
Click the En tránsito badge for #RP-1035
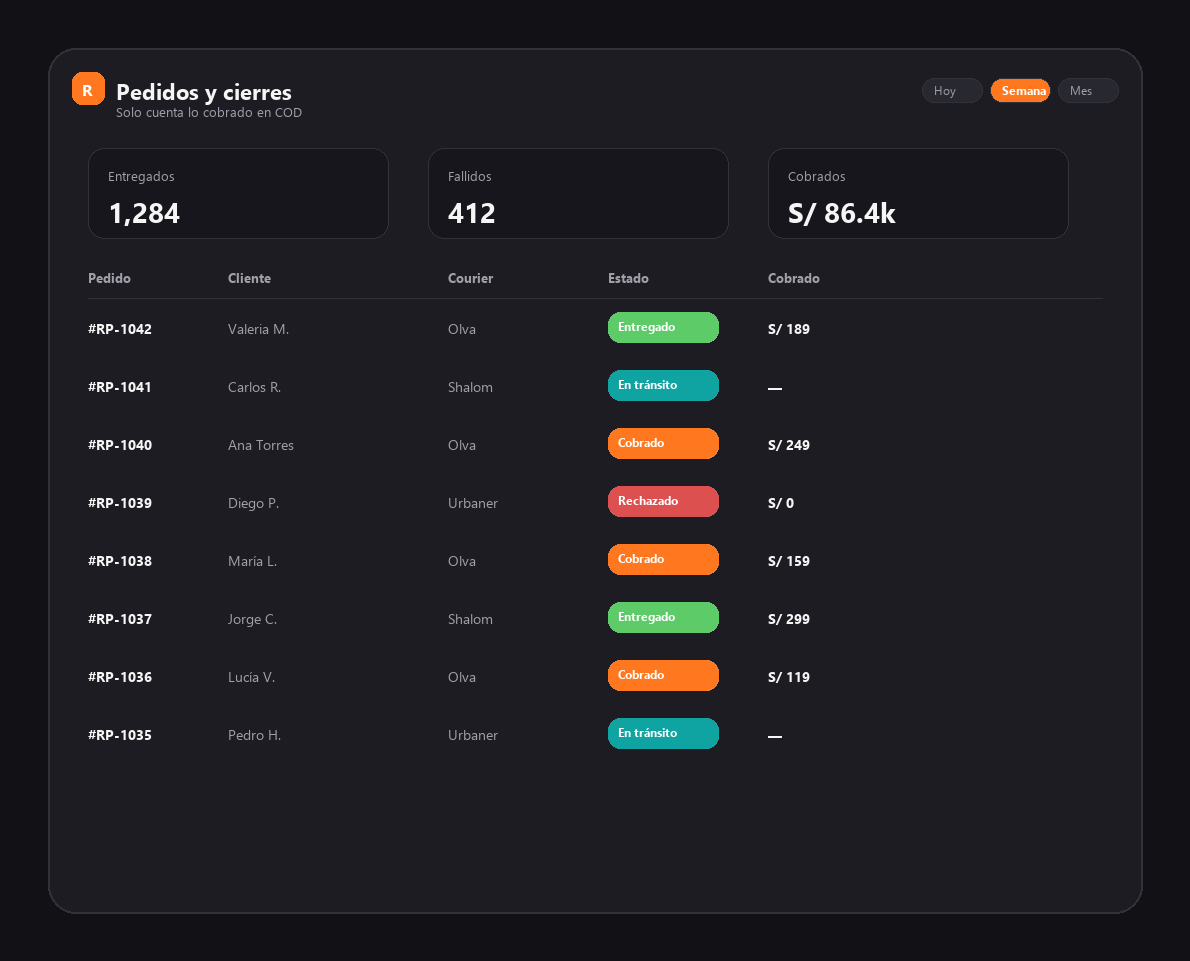(x=663, y=733)
